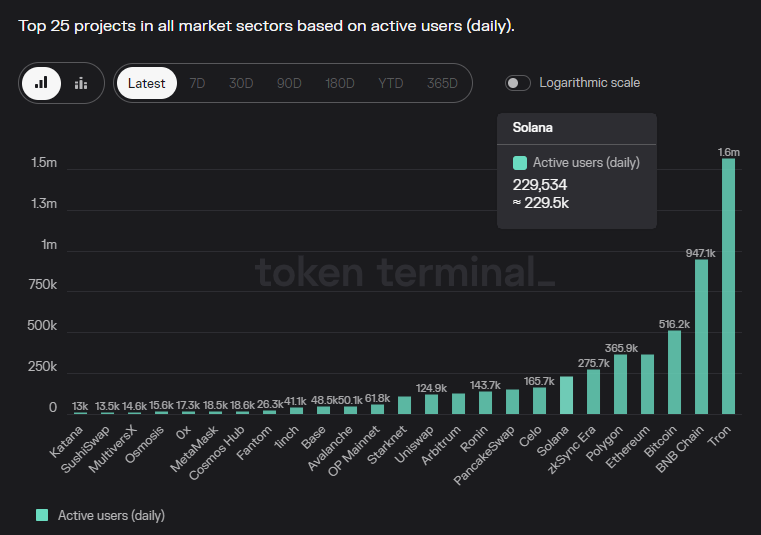This screenshot has height=535, width=761.
Task: Choose the 30D time range
Action: pos(241,83)
